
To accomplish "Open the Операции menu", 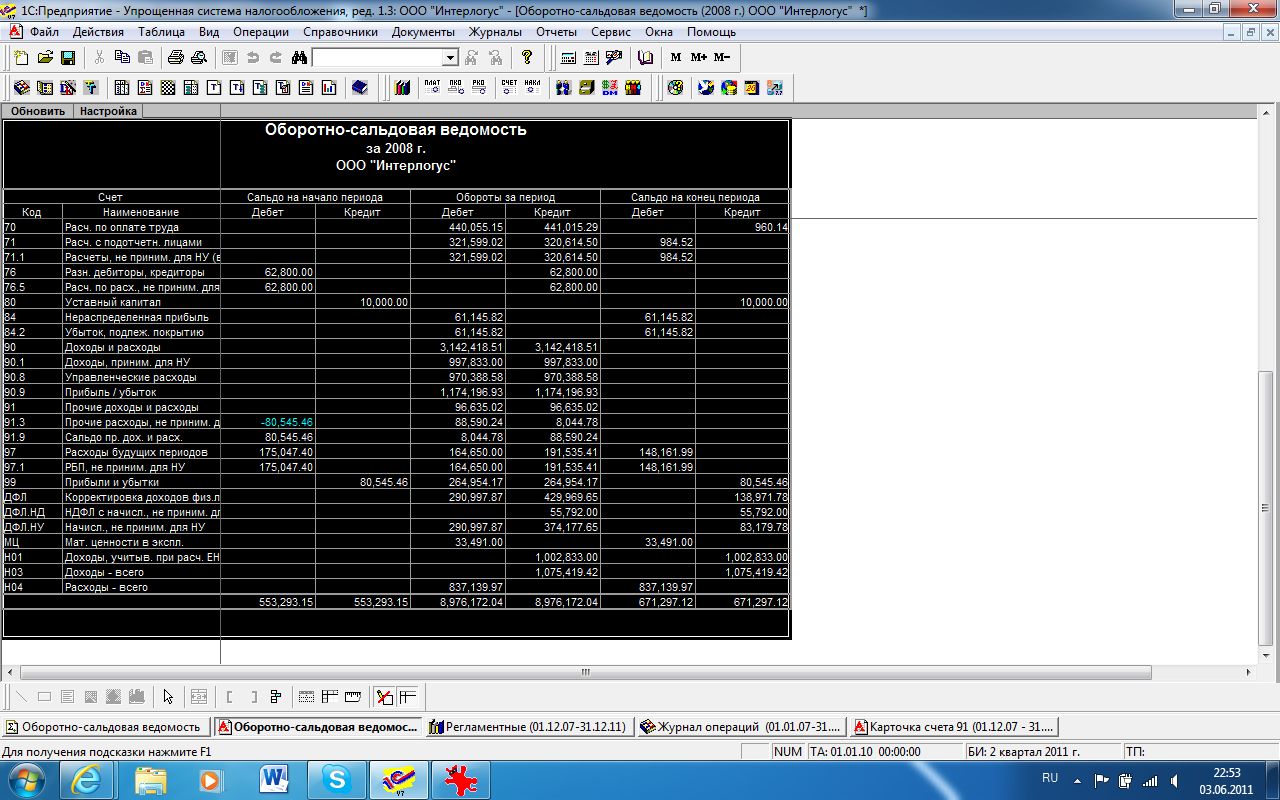I will tap(261, 32).
